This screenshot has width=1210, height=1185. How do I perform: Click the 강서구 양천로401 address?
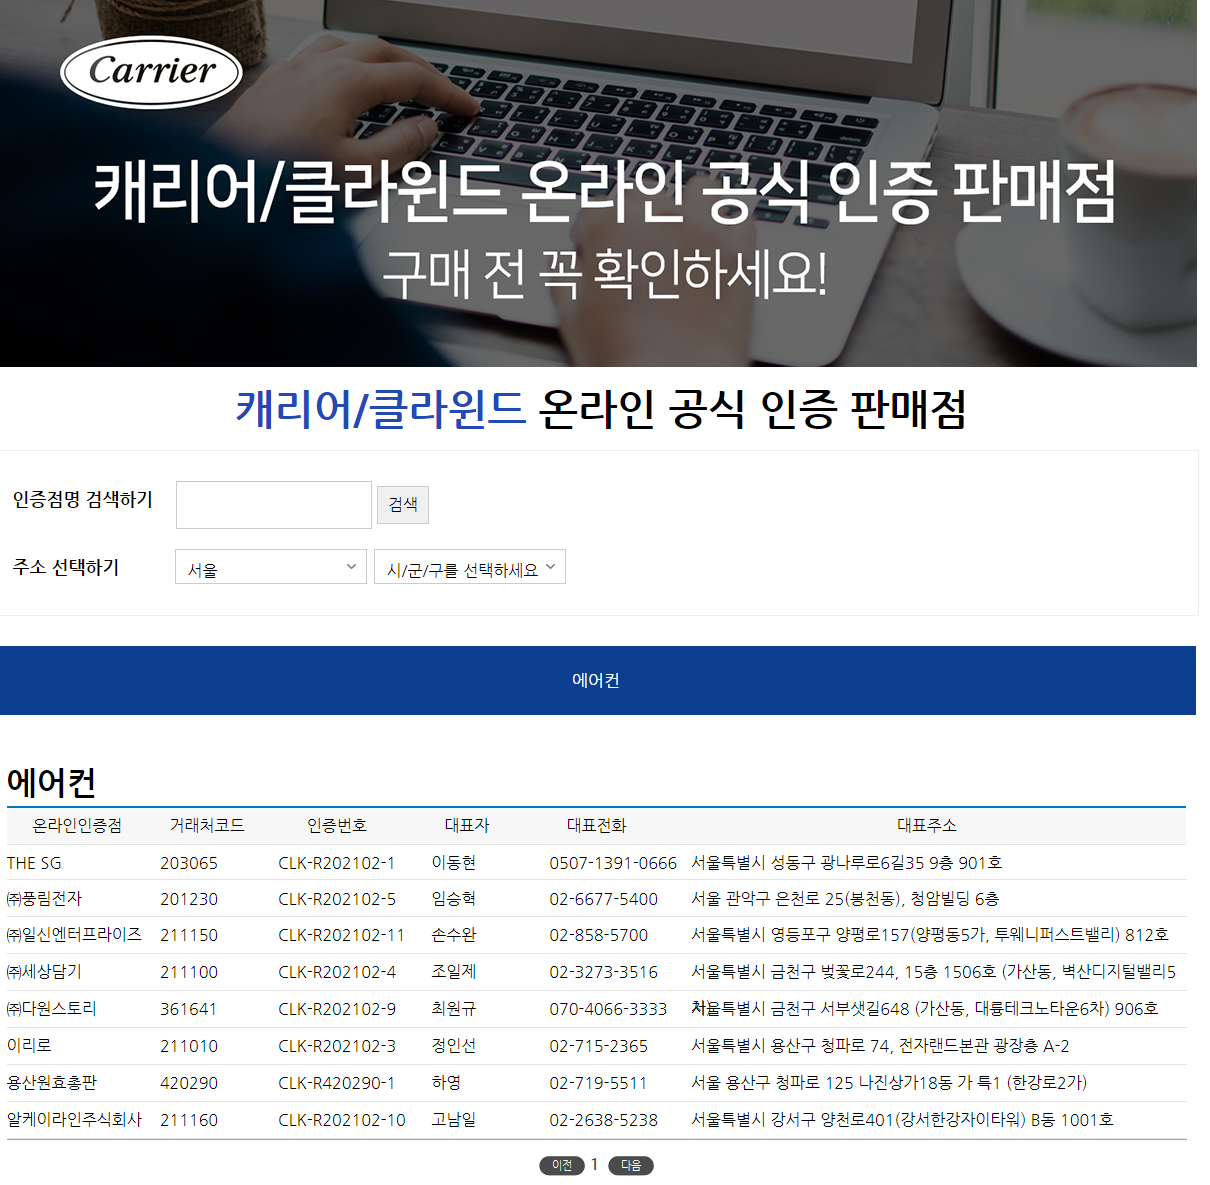[902, 1119]
